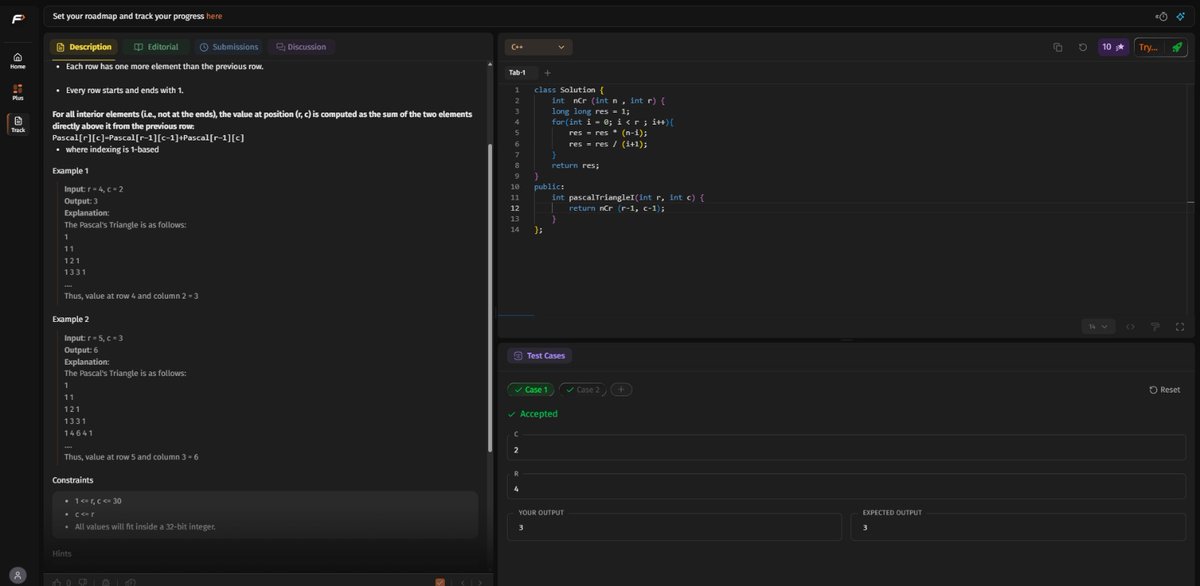The image size is (1200, 586).
Task: Open Track in the sidebar
Action: click(18, 125)
